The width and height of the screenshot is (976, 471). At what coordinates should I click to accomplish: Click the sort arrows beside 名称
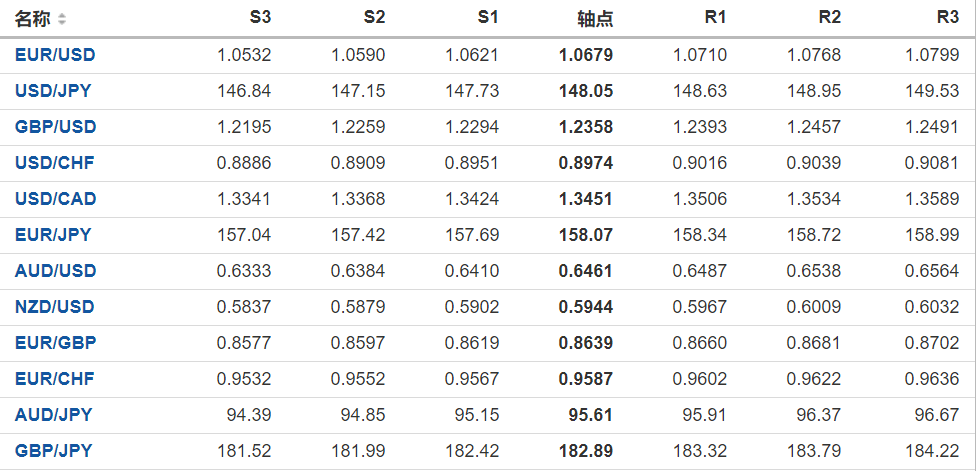[62, 19]
